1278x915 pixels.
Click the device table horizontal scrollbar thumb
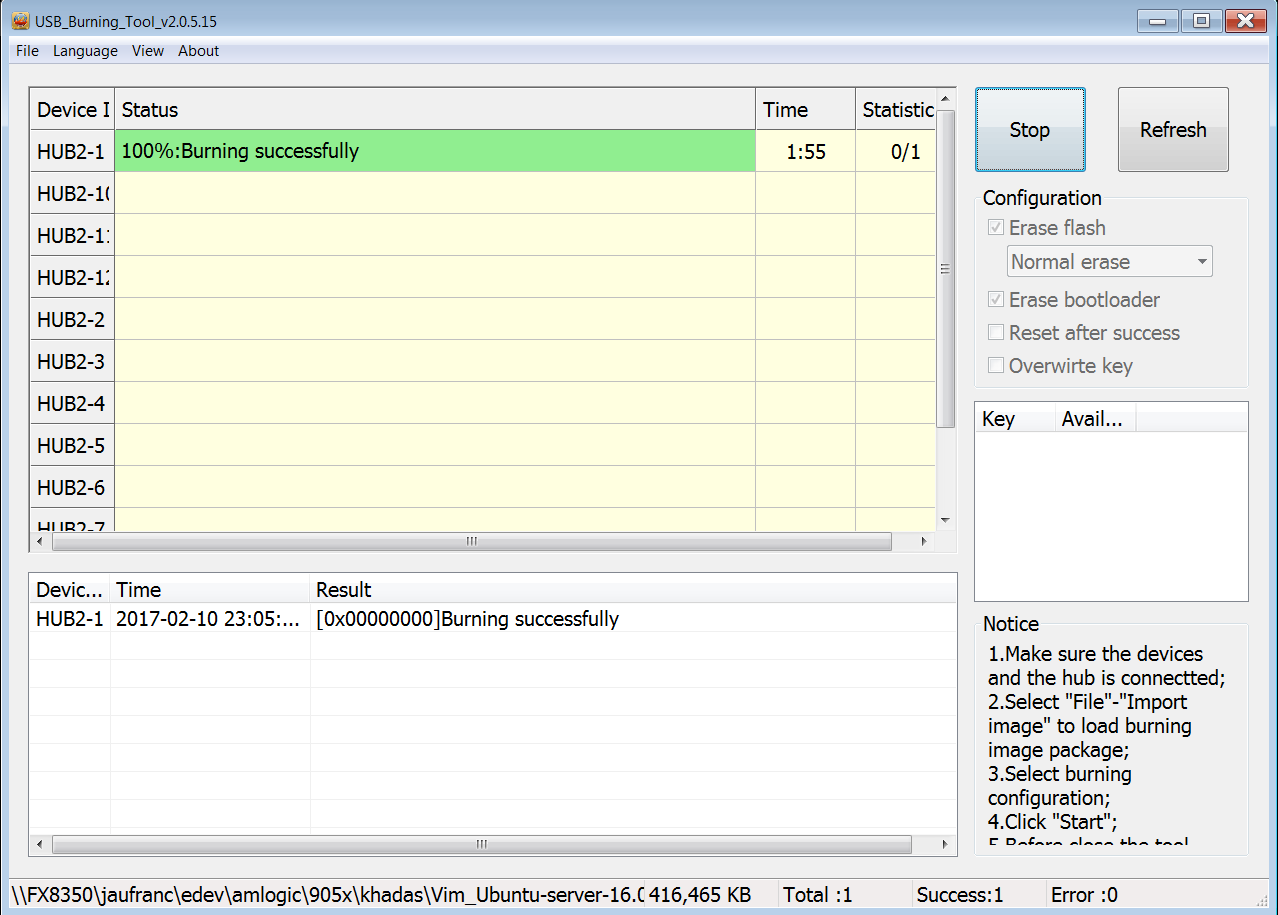471,541
